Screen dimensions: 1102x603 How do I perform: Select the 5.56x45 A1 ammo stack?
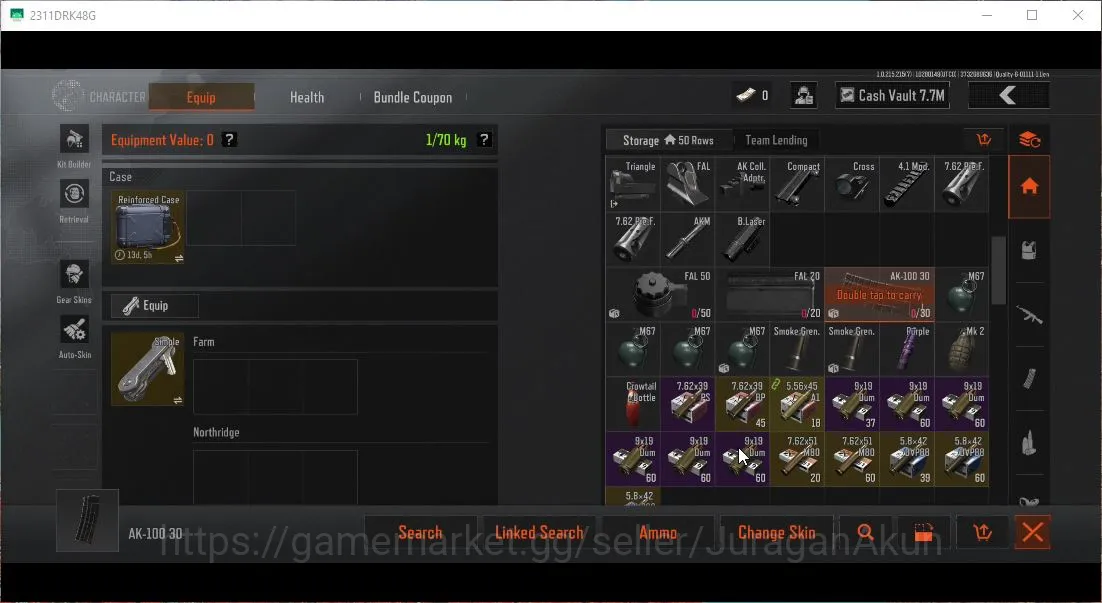tap(797, 403)
